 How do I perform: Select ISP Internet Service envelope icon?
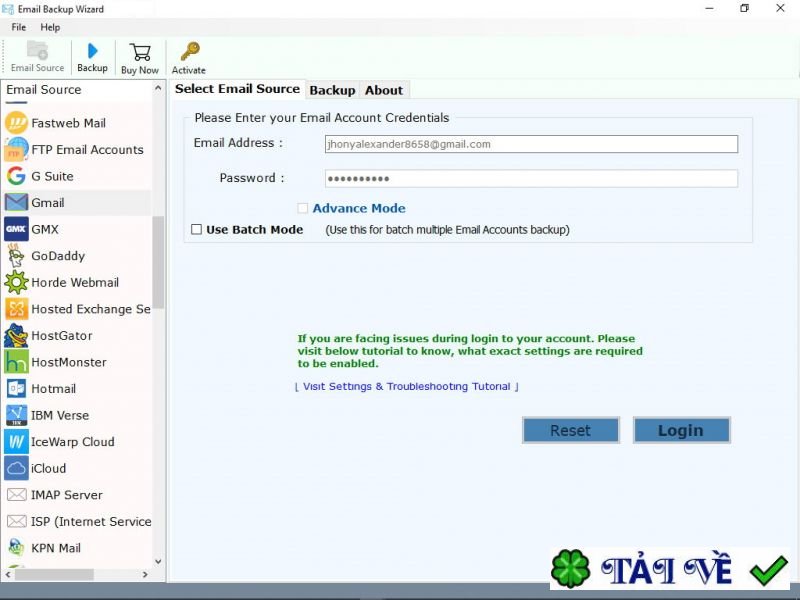pos(16,521)
